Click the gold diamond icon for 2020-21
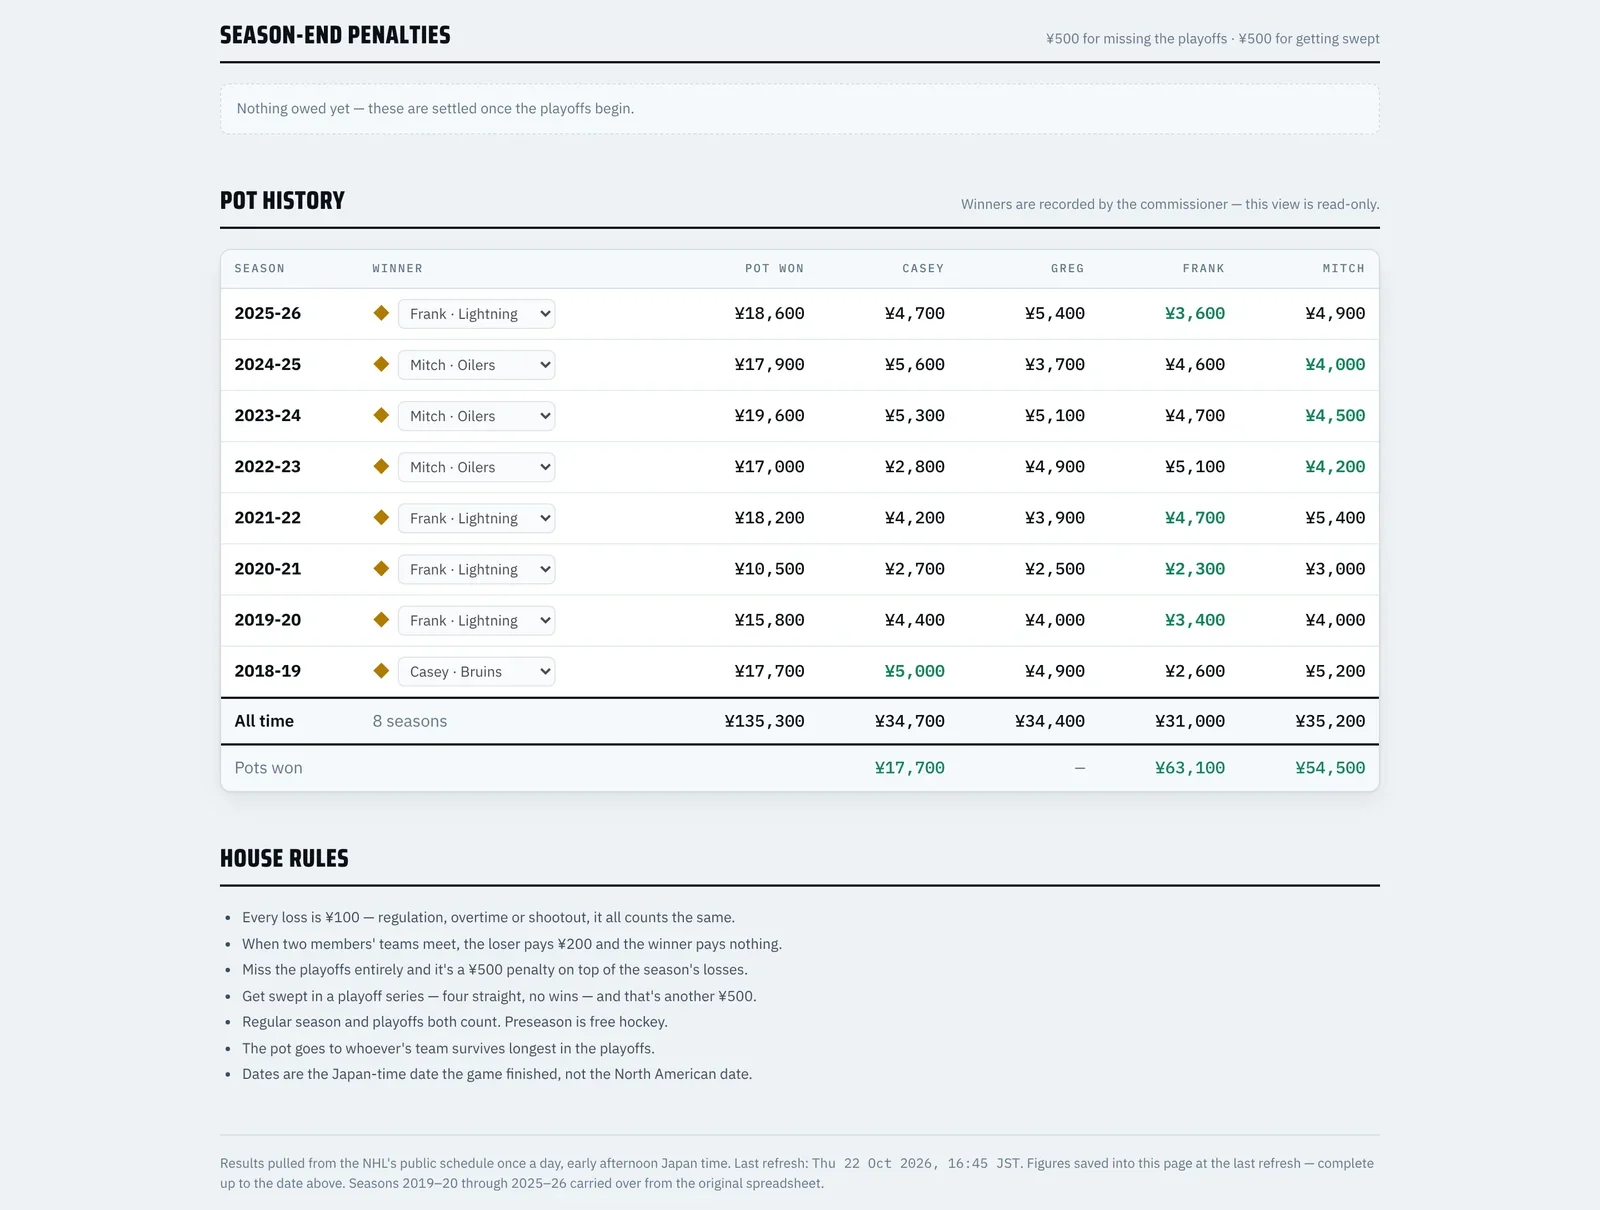 [x=381, y=568]
